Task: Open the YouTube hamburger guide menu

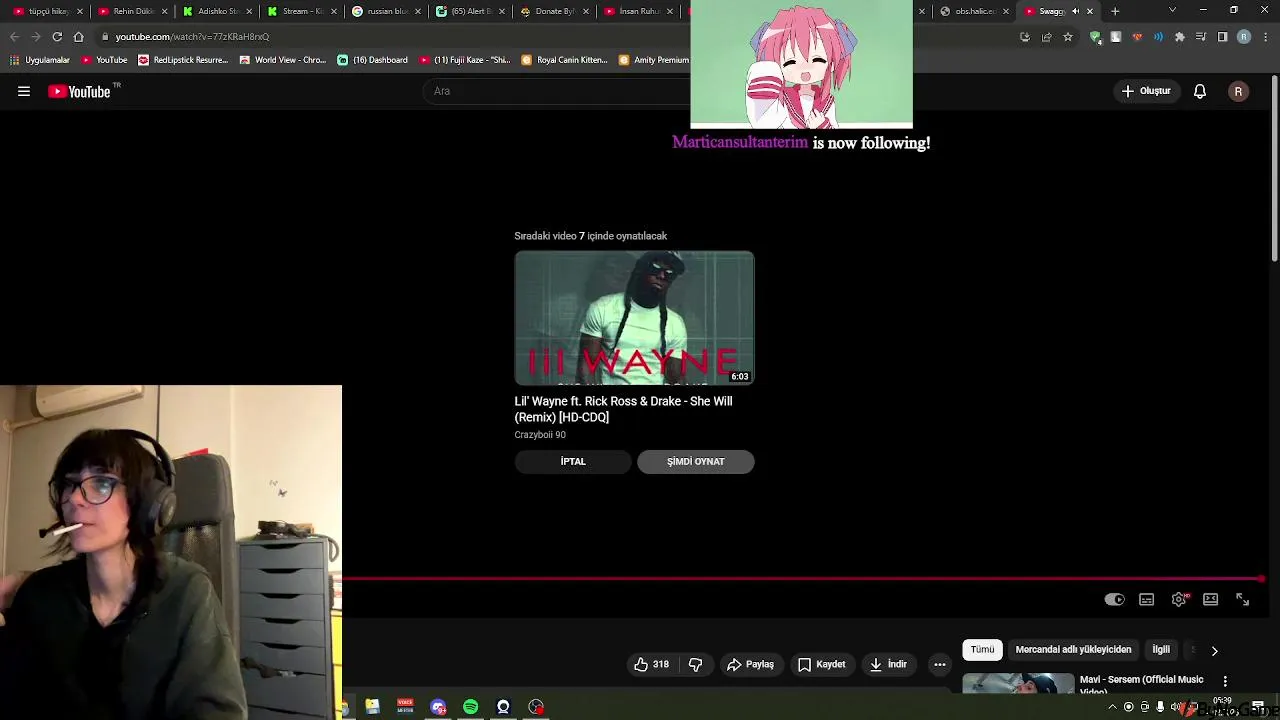Action: pyautogui.click(x=24, y=91)
